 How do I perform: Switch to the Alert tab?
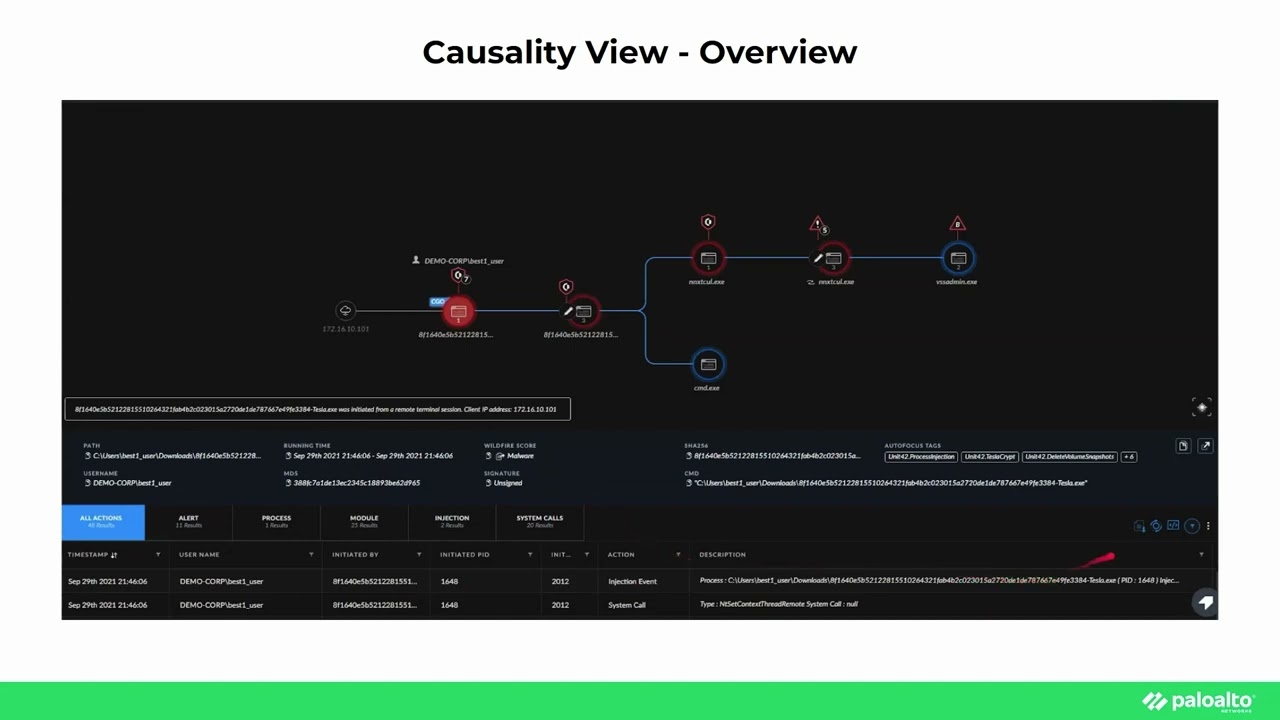[188, 521]
